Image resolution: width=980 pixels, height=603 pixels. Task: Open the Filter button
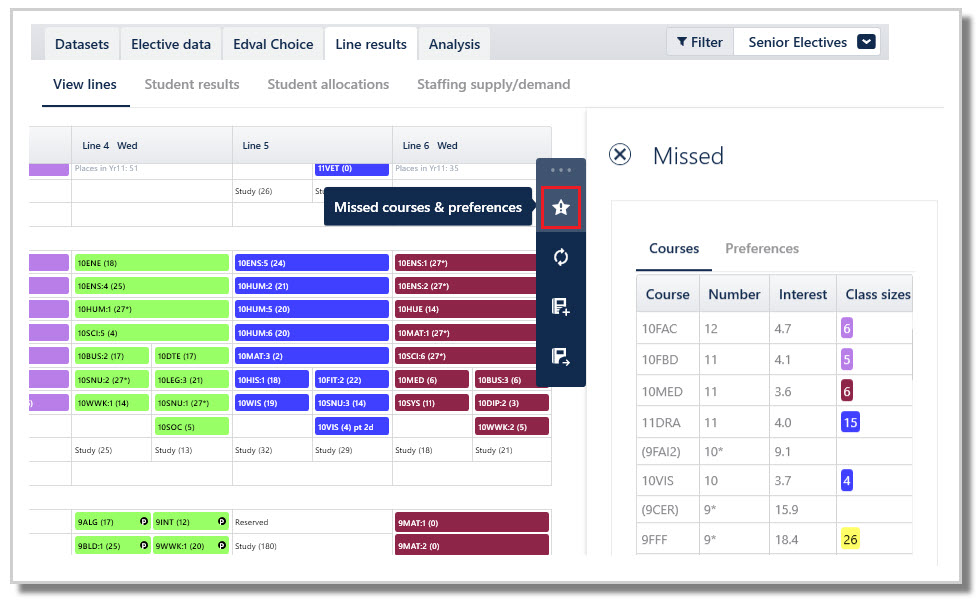coord(700,42)
